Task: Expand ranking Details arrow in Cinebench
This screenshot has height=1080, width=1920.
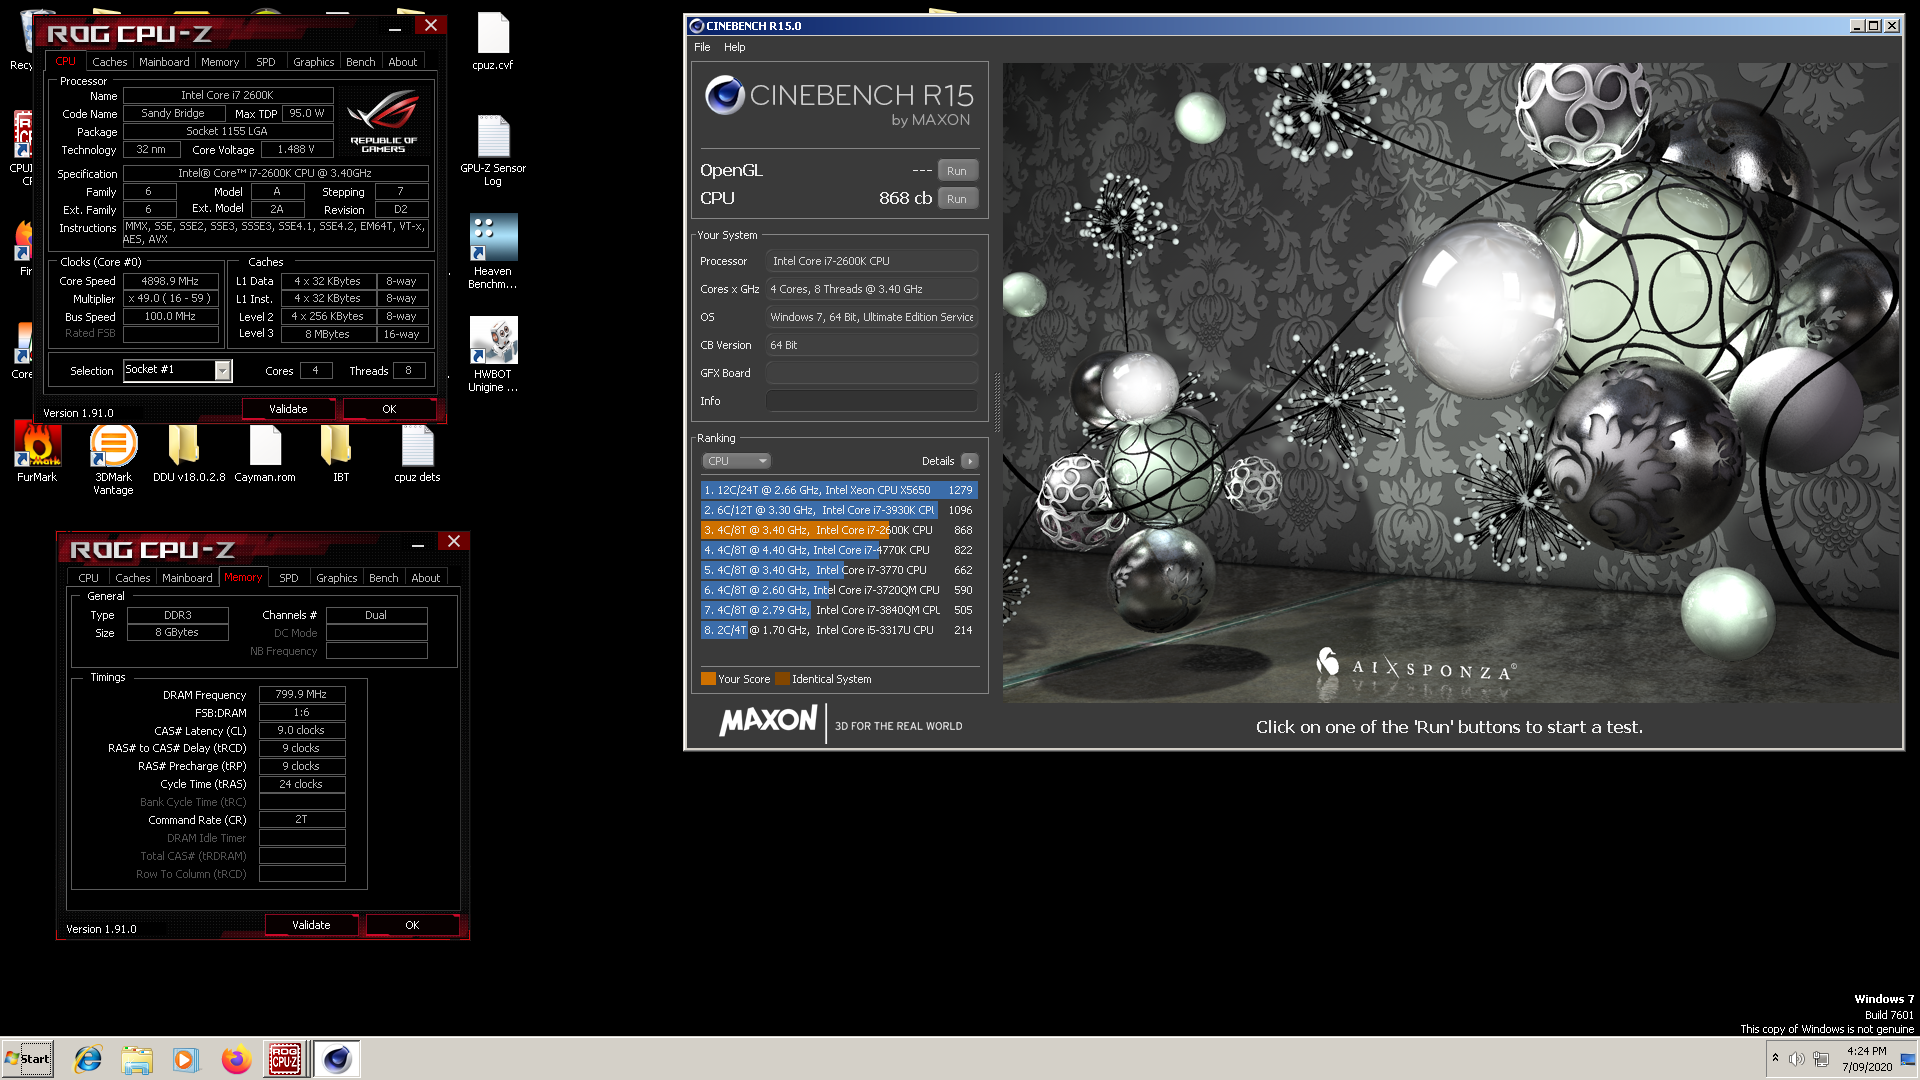Action: (969, 461)
